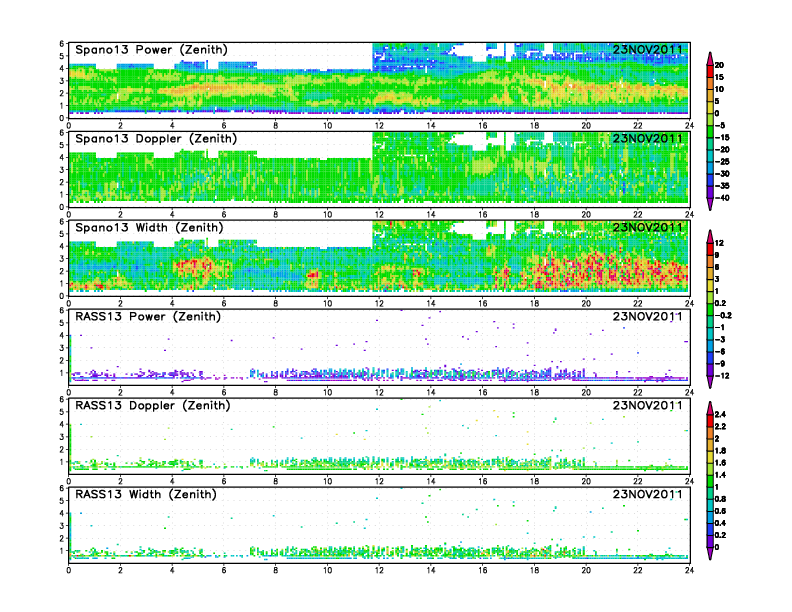Click the -35 label on the top colorbar

click(x=722, y=186)
